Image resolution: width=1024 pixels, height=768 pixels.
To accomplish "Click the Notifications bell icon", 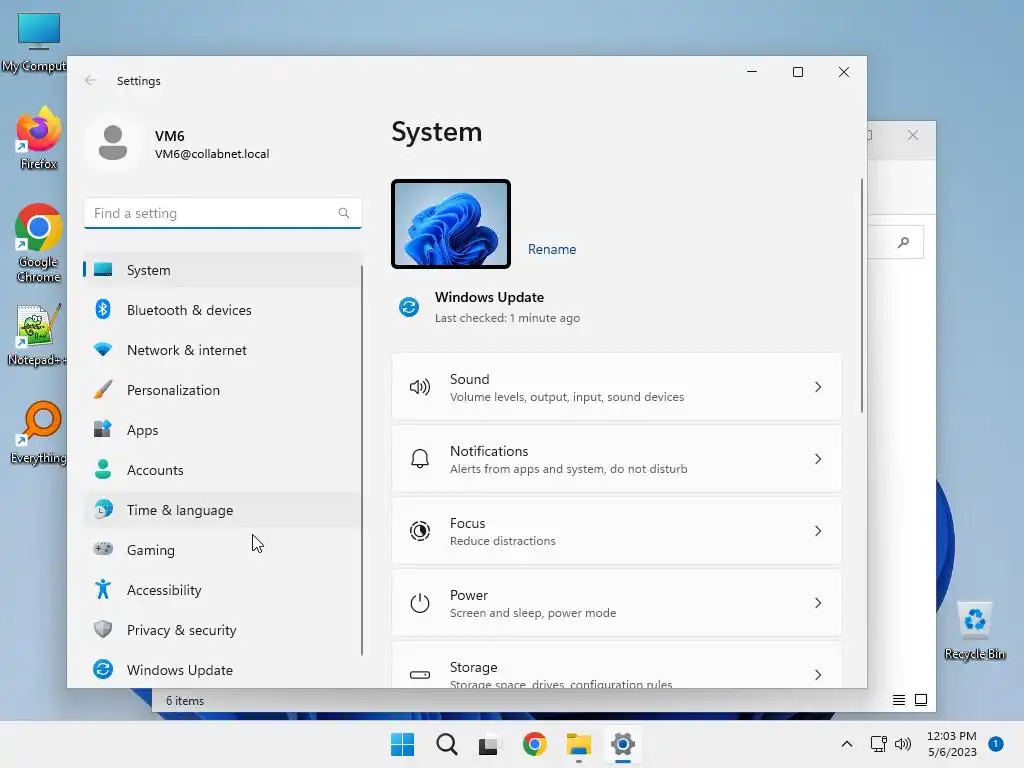I will tap(420, 459).
